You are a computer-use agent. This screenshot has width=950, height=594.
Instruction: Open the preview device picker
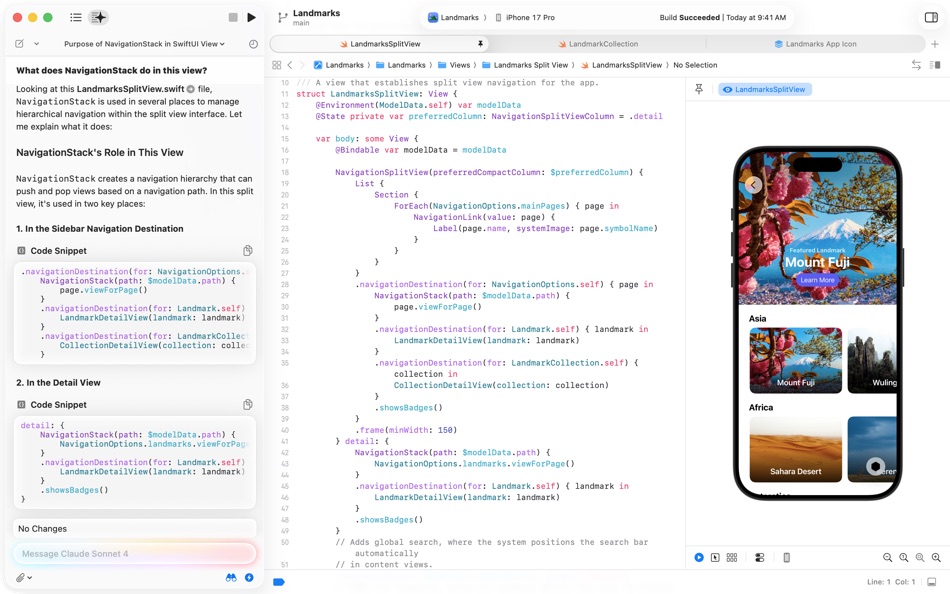[786, 558]
